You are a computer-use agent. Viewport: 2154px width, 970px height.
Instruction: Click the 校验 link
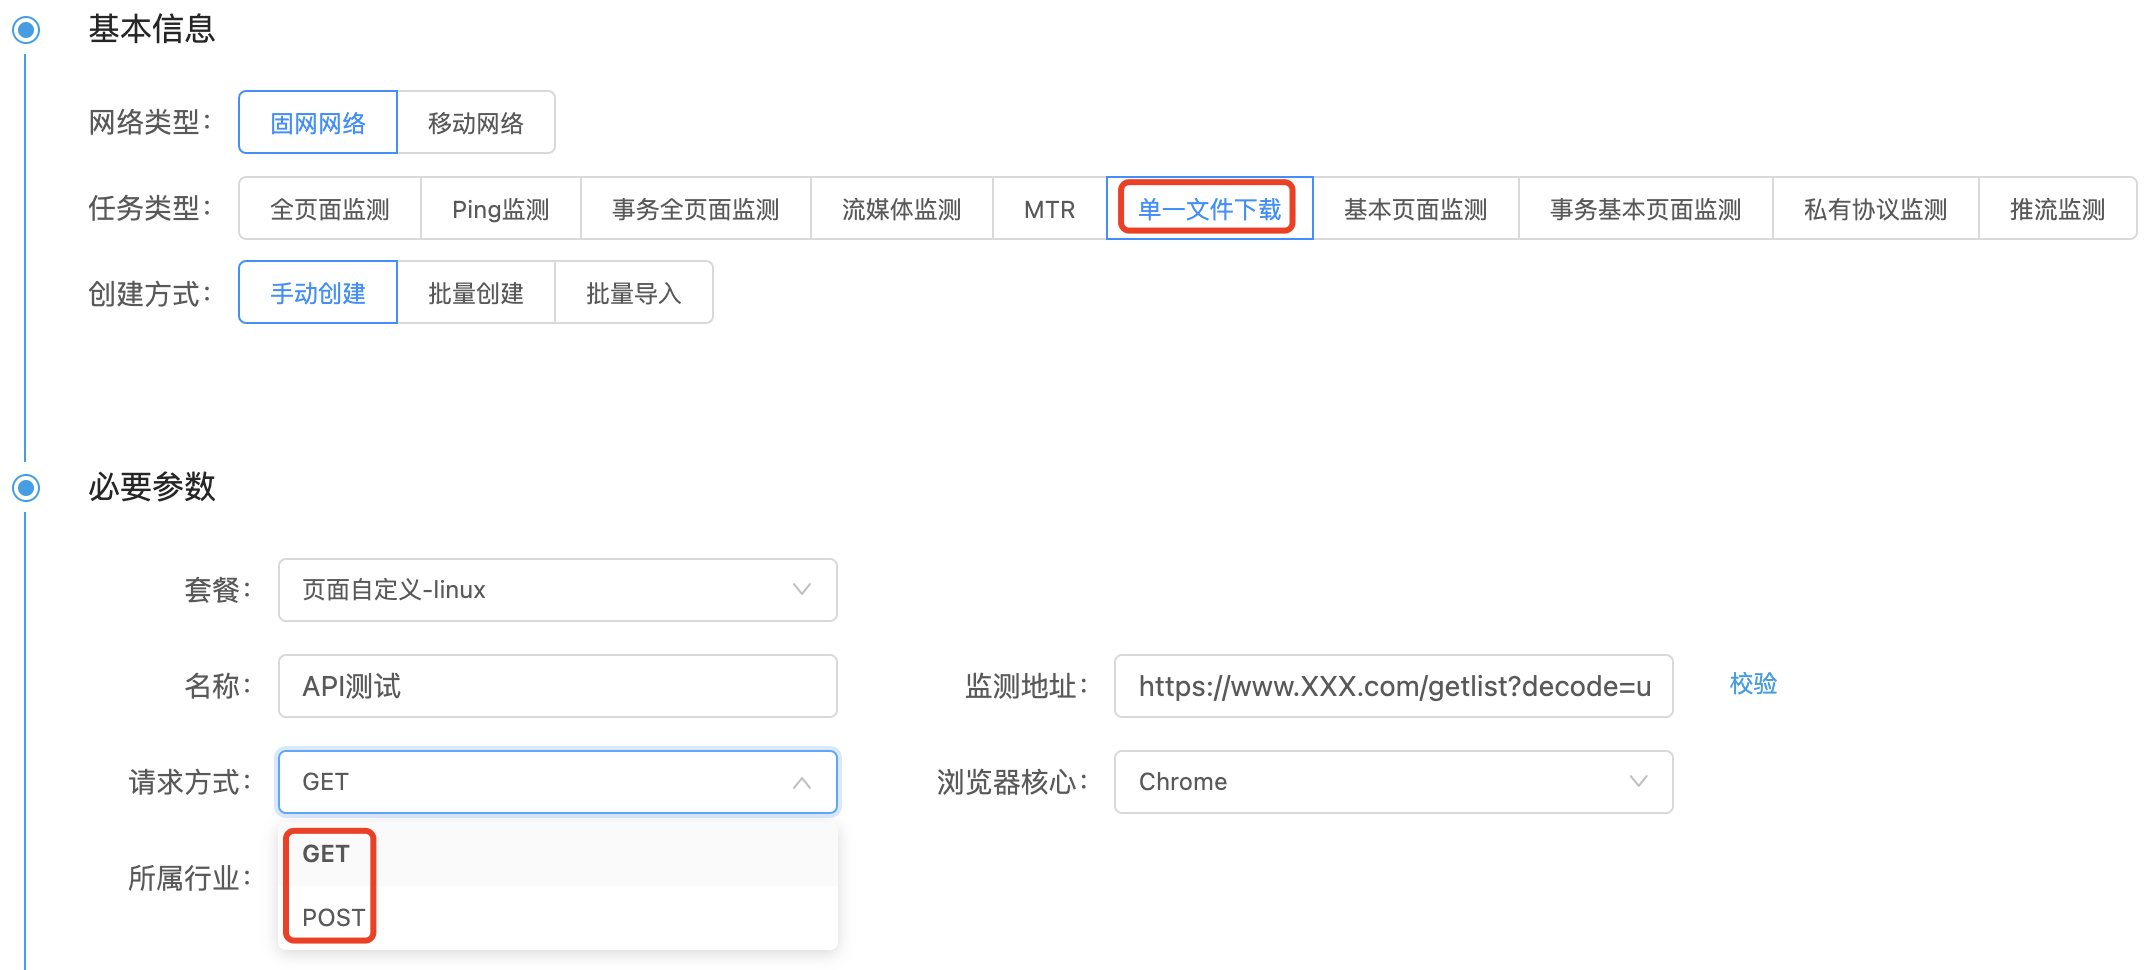(1752, 684)
